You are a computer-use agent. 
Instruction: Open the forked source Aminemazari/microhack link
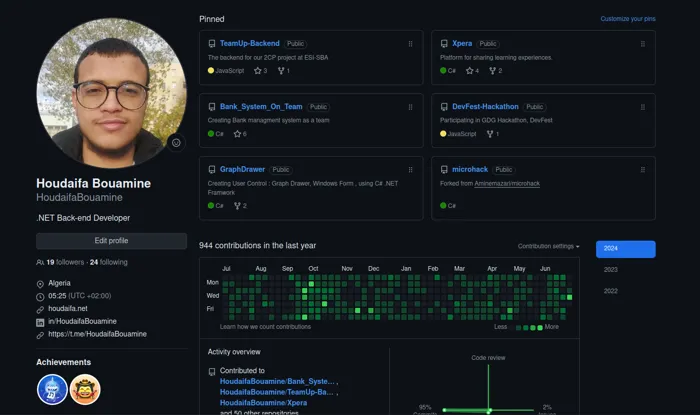click(x=507, y=183)
